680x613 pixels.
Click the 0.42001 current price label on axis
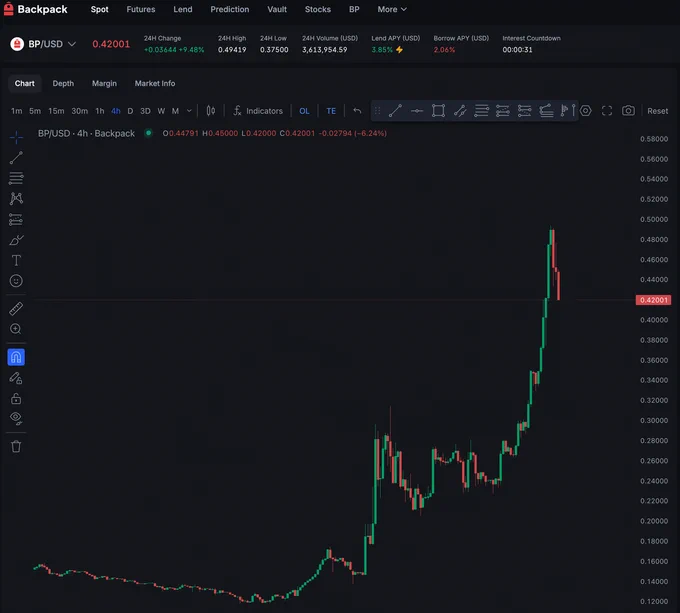(x=653, y=300)
